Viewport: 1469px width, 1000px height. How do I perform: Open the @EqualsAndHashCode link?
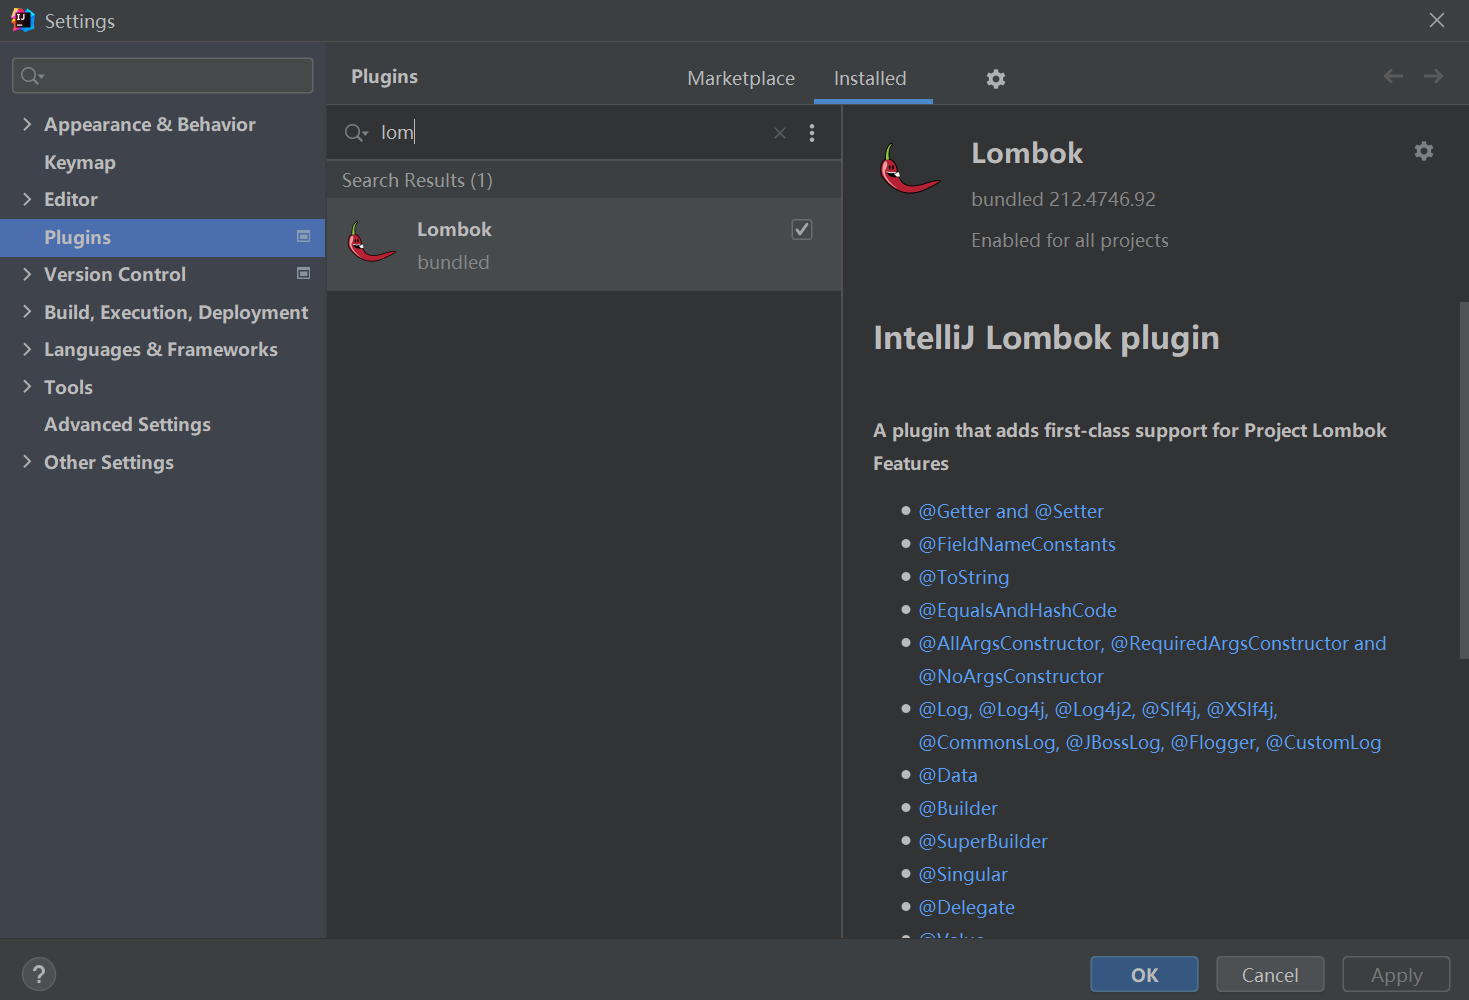coord(1017,610)
